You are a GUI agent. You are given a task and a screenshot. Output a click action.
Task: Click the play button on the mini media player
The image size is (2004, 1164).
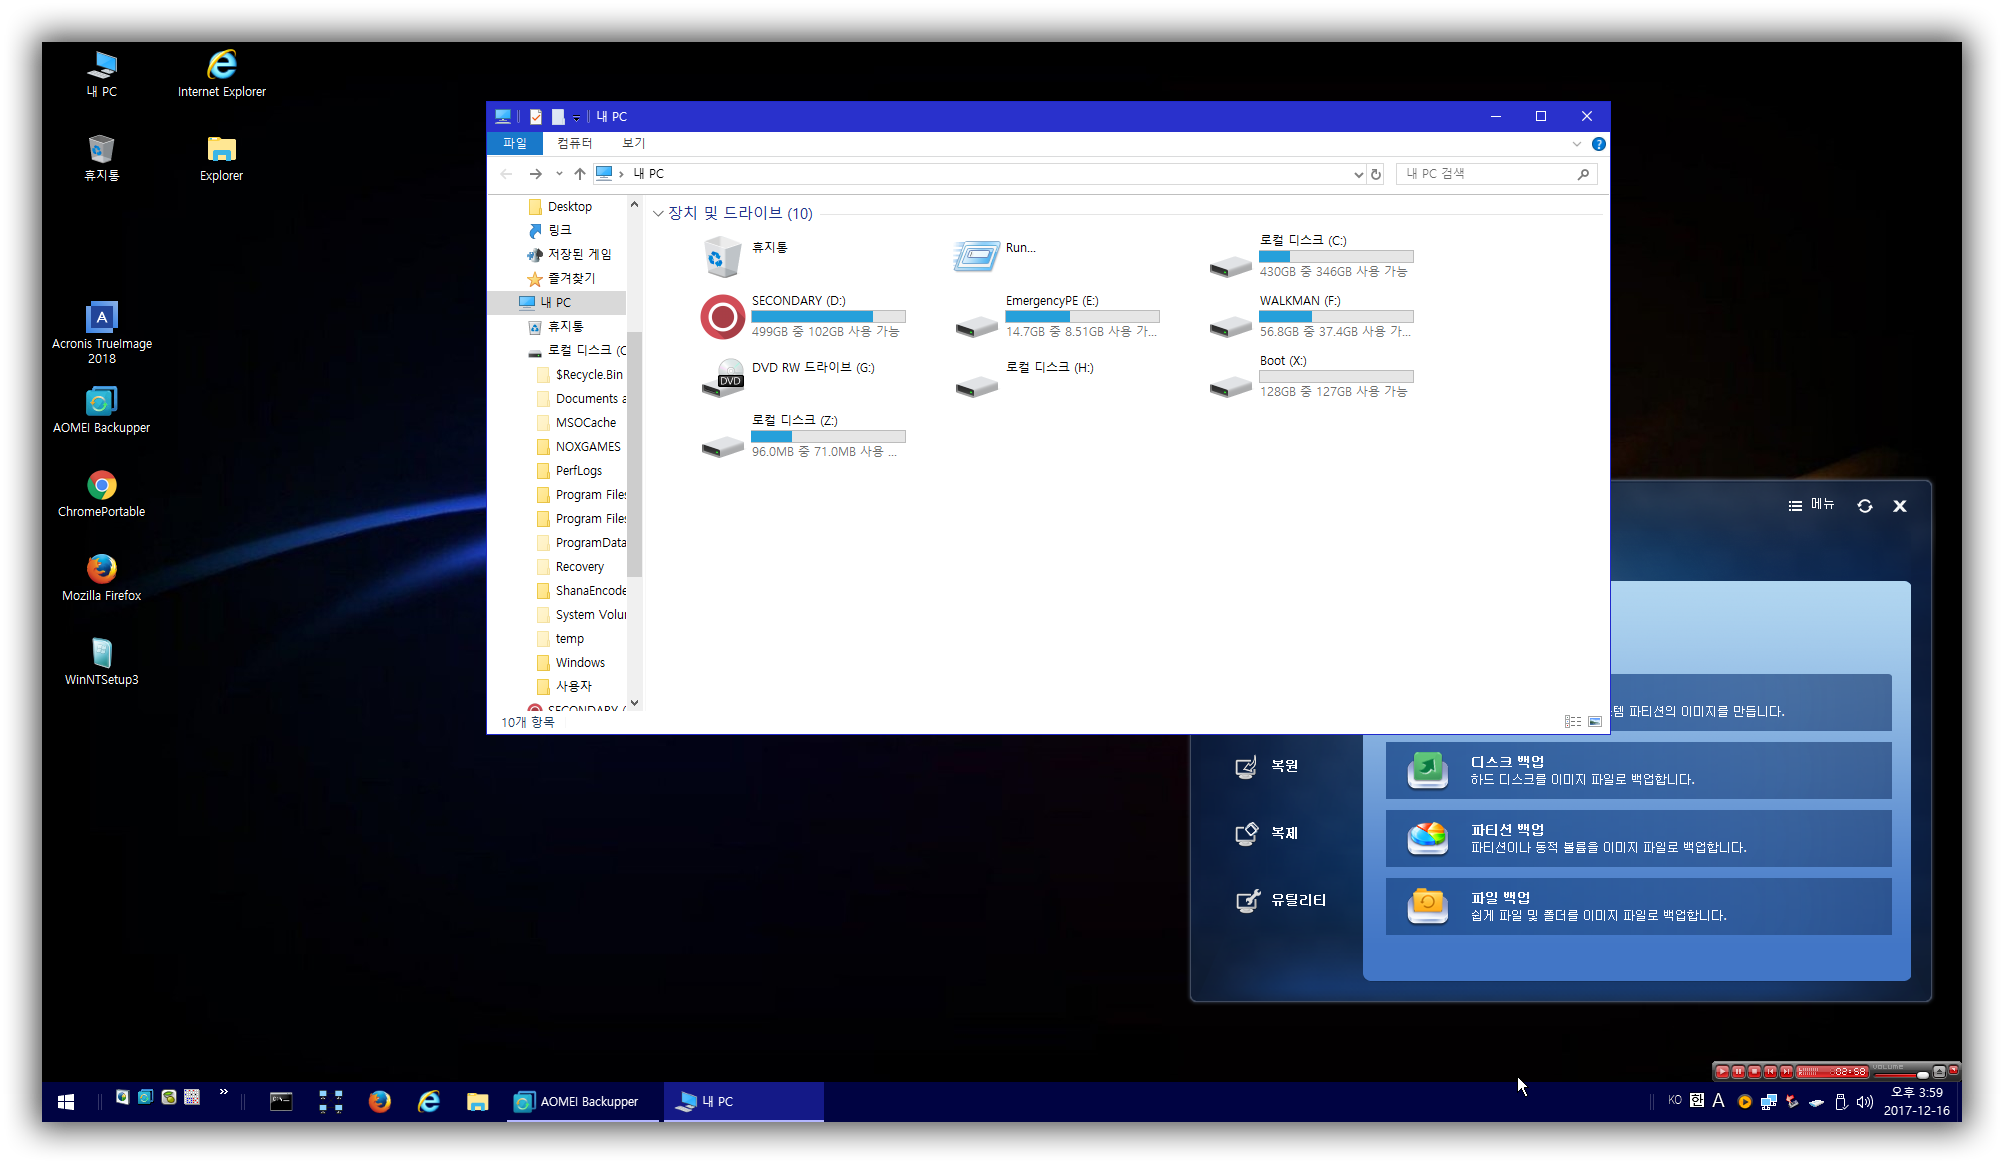click(x=1722, y=1072)
